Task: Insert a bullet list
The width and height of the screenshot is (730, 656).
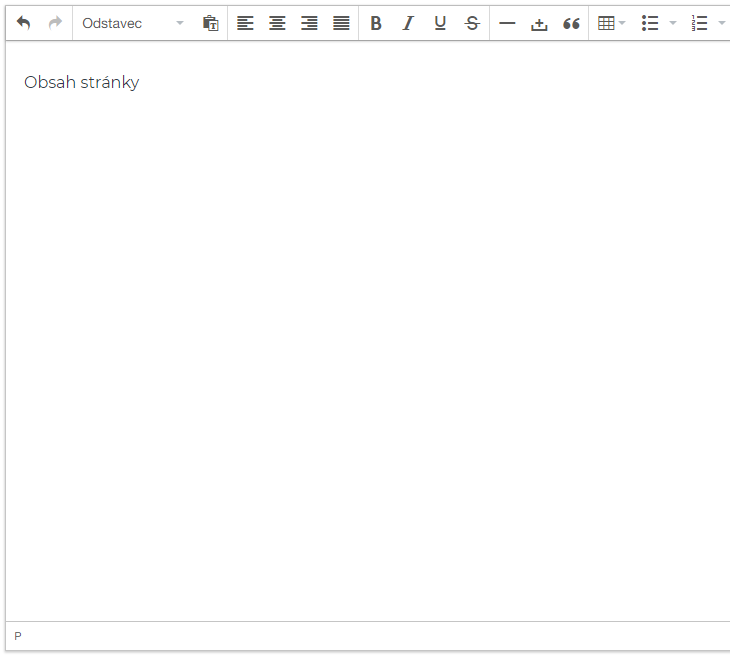Action: click(x=650, y=23)
